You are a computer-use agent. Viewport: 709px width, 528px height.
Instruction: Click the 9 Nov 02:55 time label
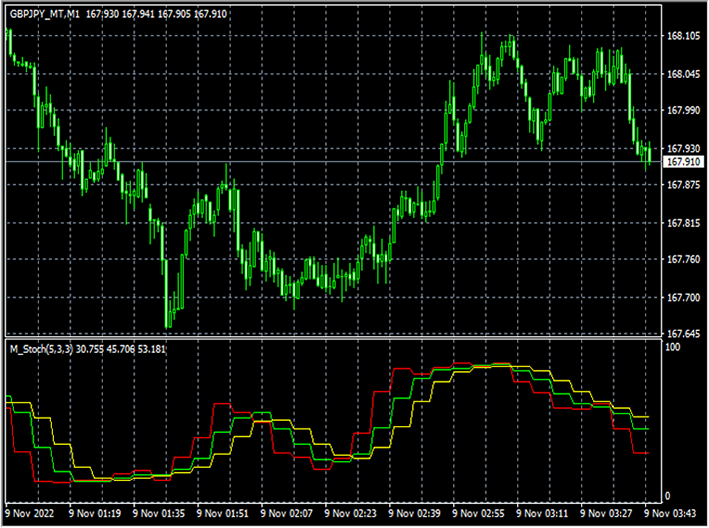(478, 514)
